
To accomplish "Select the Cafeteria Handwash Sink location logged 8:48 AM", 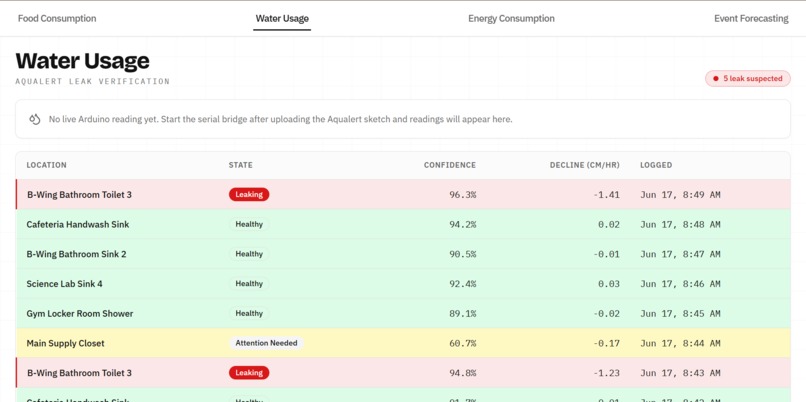I will [78, 224].
